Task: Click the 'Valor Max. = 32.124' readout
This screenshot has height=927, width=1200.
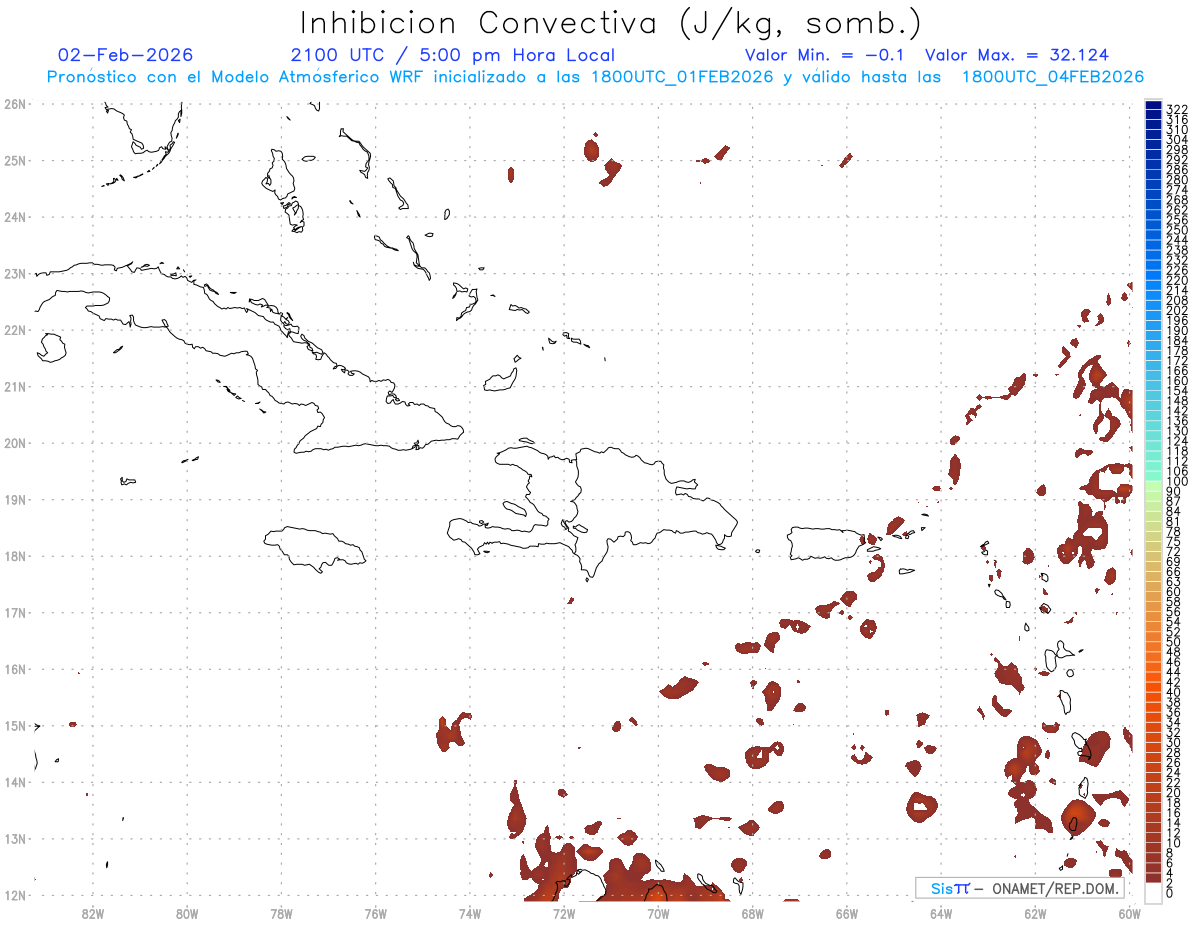Action: click(x=1017, y=55)
